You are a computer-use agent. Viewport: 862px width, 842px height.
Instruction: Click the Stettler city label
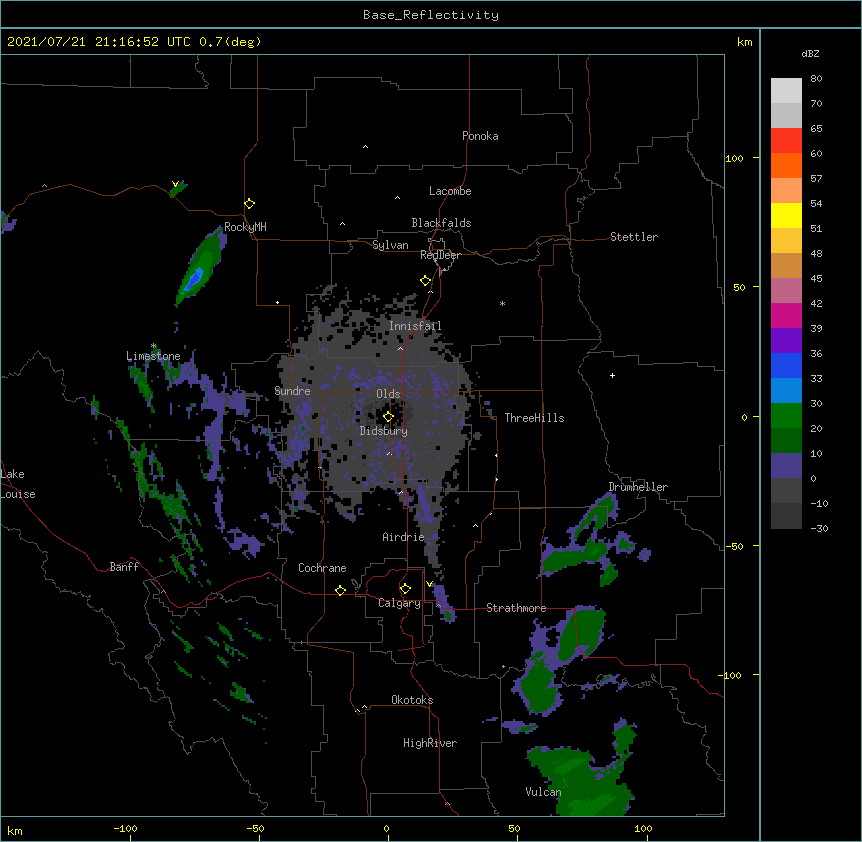point(633,237)
